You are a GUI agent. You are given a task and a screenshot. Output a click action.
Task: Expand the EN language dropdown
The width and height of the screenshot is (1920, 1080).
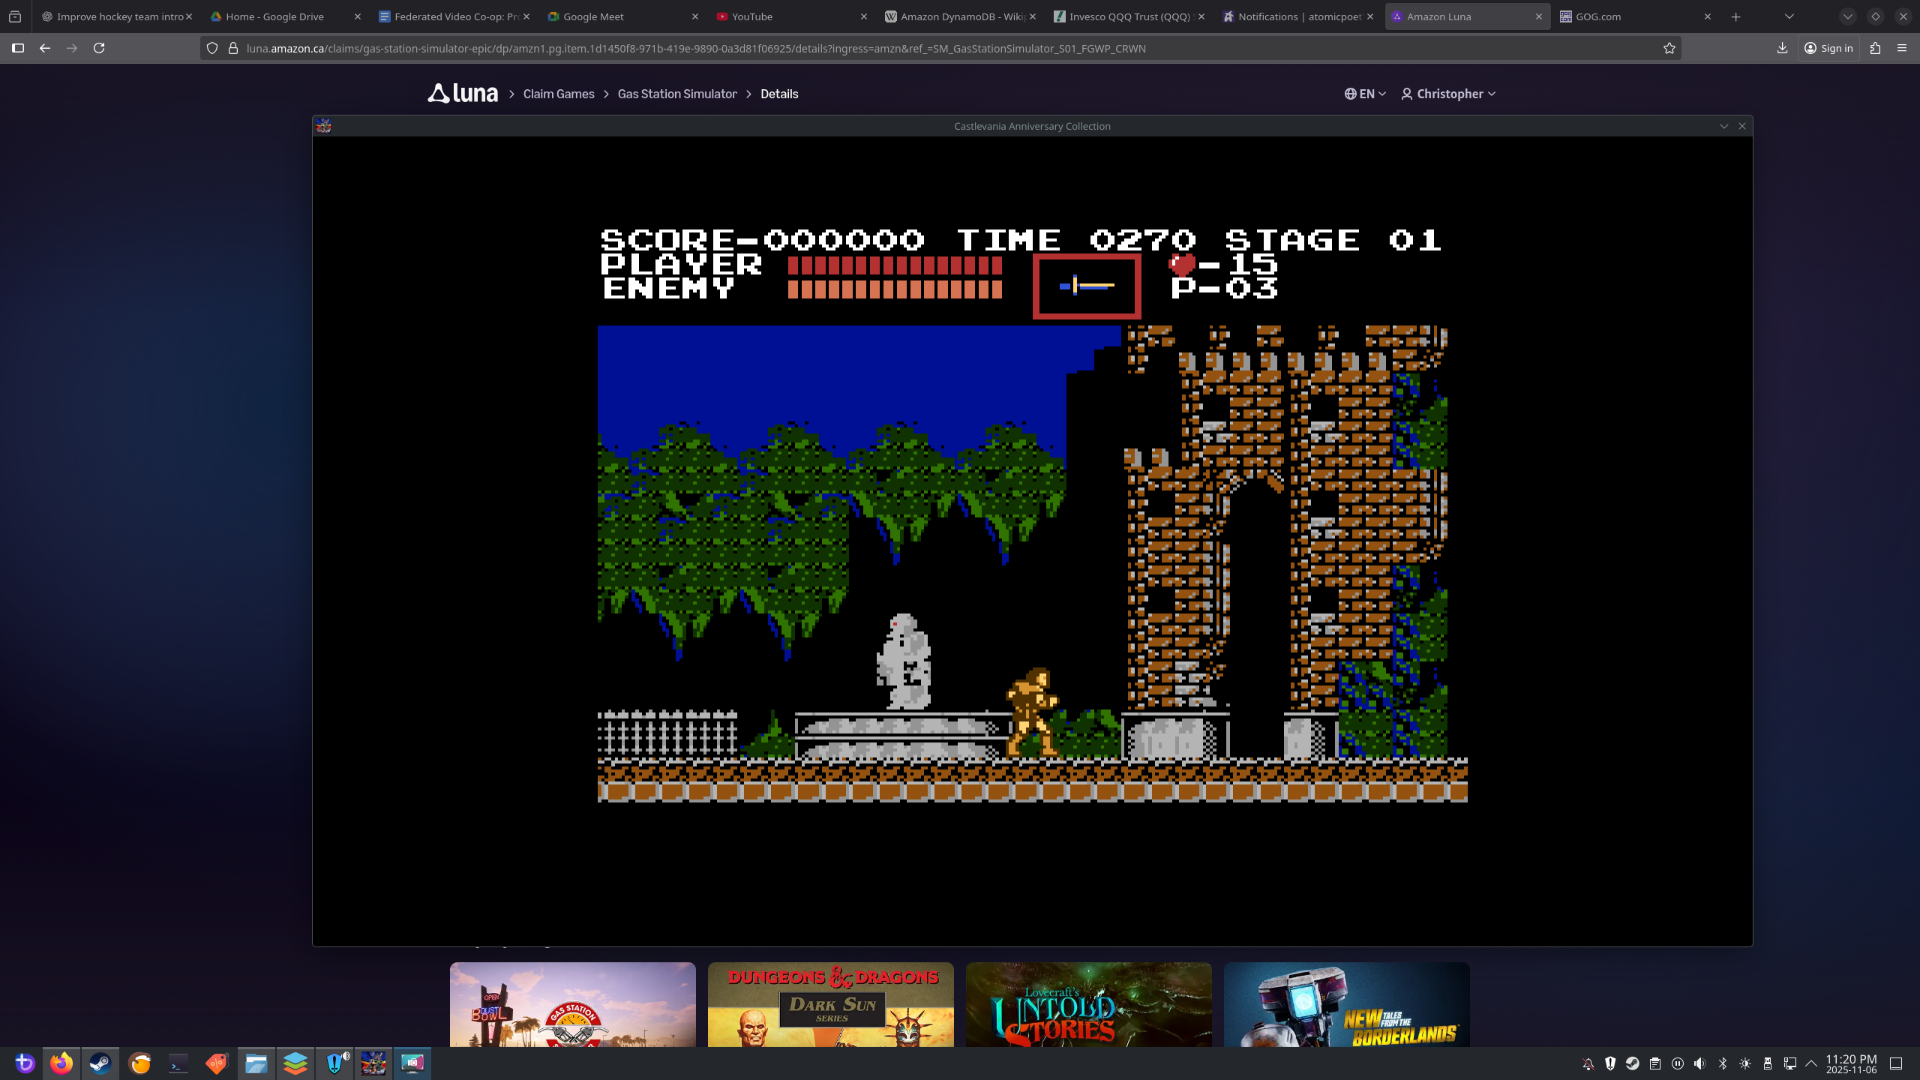[x=1365, y=94]
